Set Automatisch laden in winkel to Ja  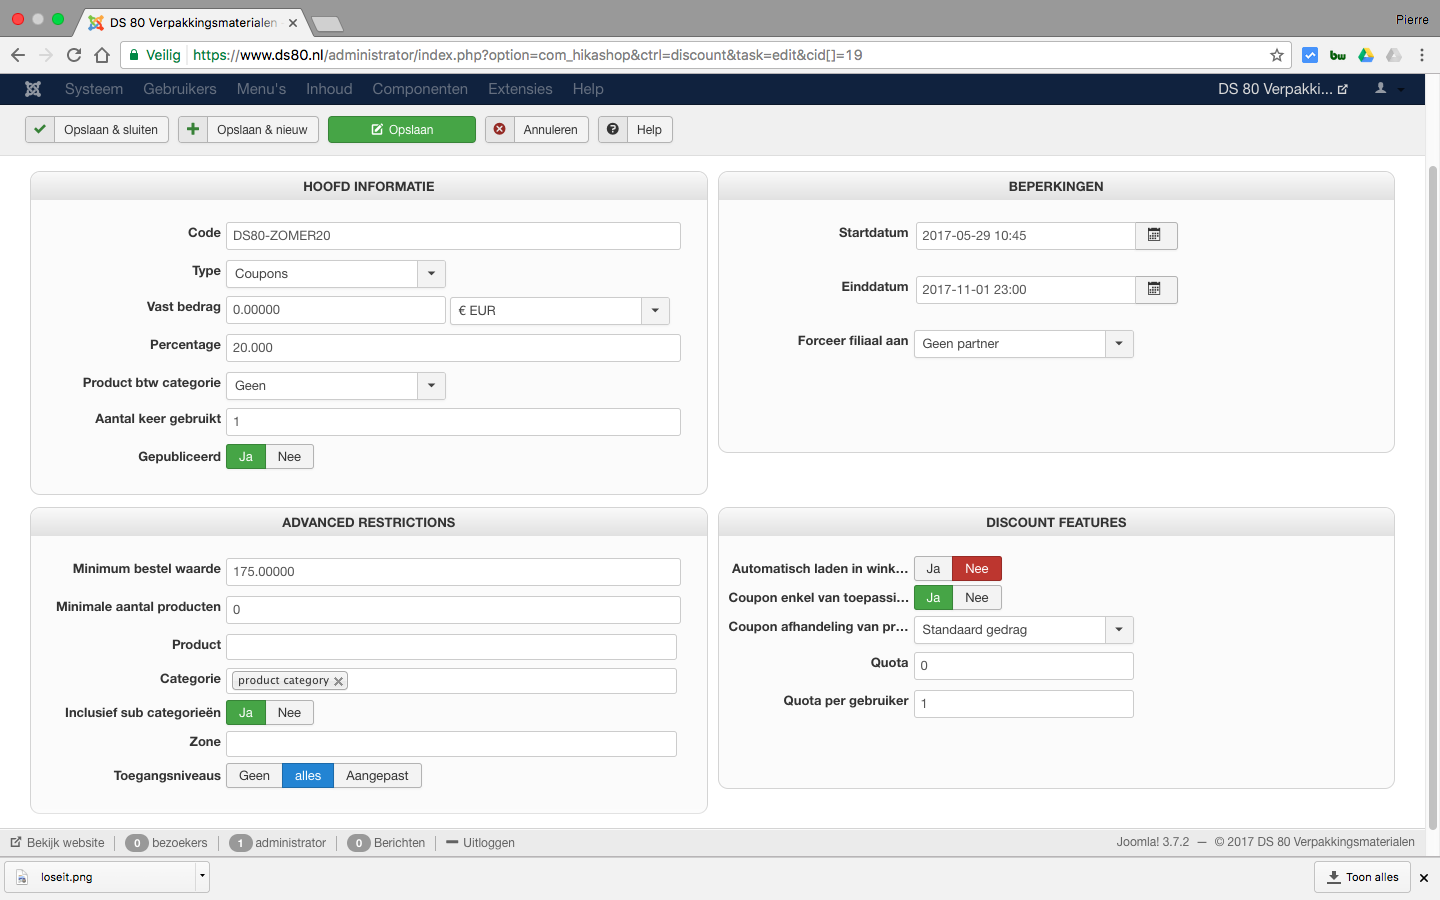933,569
